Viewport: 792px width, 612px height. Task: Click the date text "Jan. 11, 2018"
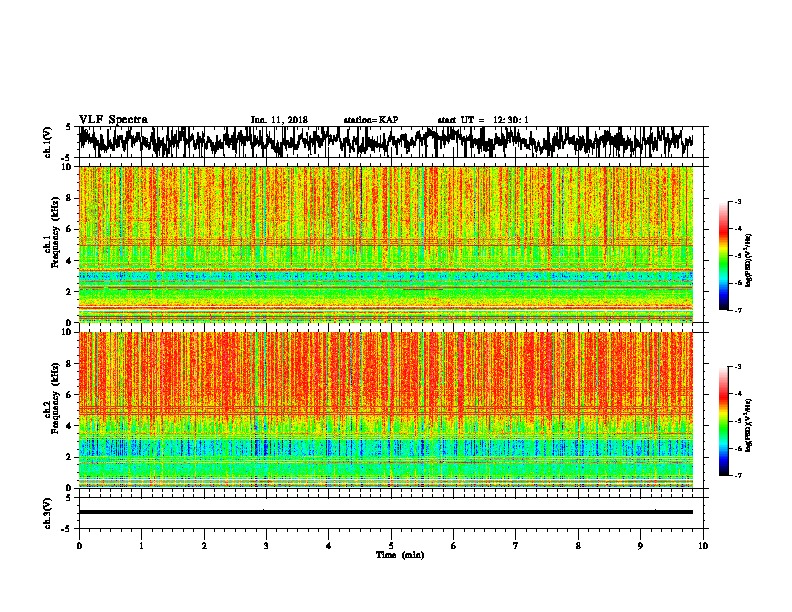tap(279, 120)
